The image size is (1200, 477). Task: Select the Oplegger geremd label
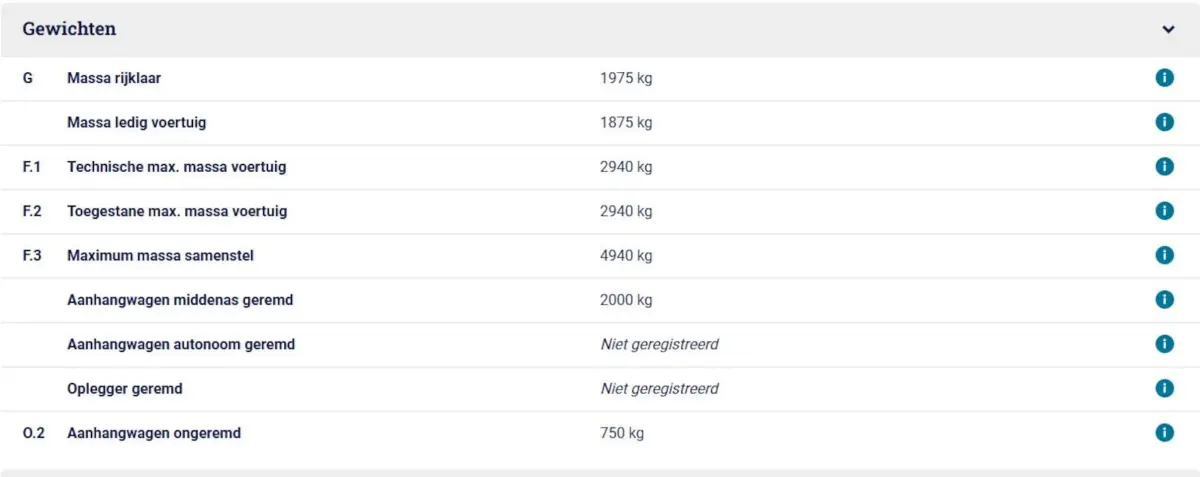[x=125, y=388]
